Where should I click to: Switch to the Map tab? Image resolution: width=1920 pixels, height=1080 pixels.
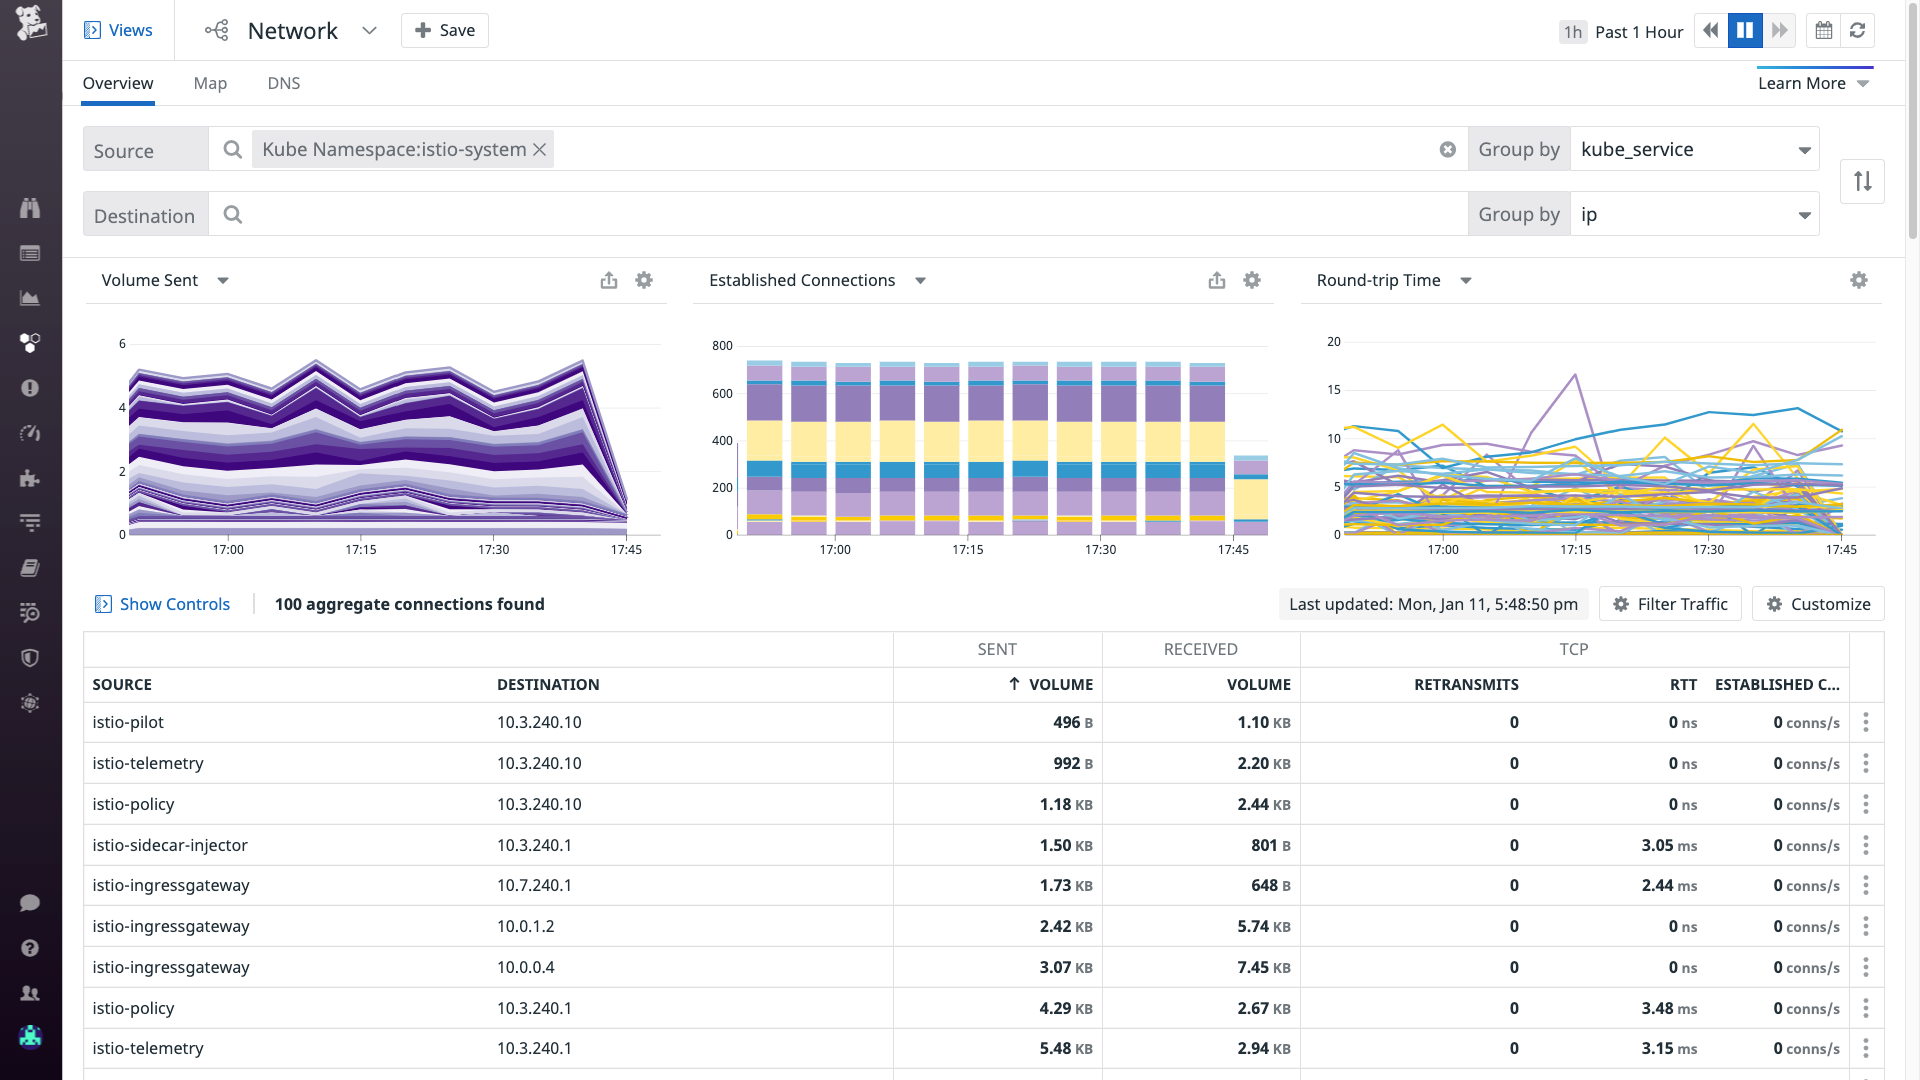210,83
